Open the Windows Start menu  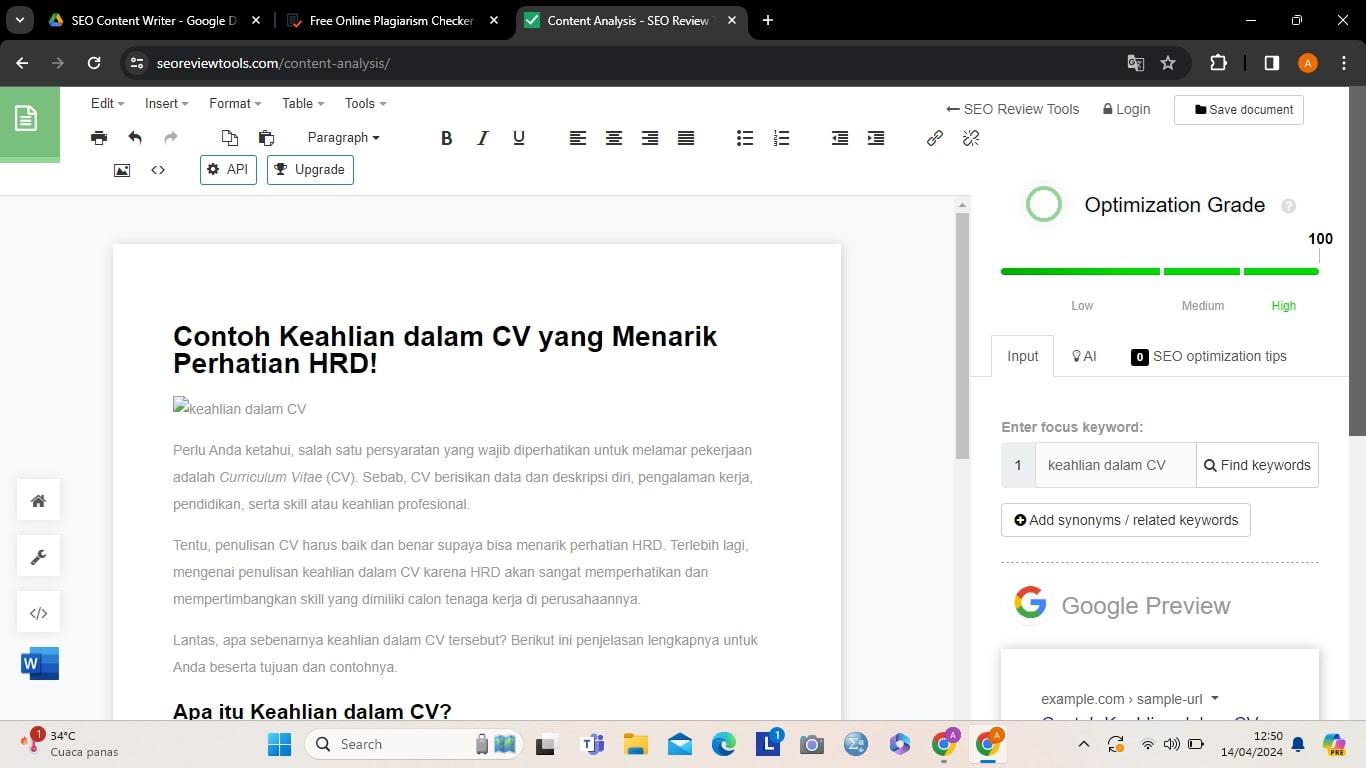click(279, 744)
